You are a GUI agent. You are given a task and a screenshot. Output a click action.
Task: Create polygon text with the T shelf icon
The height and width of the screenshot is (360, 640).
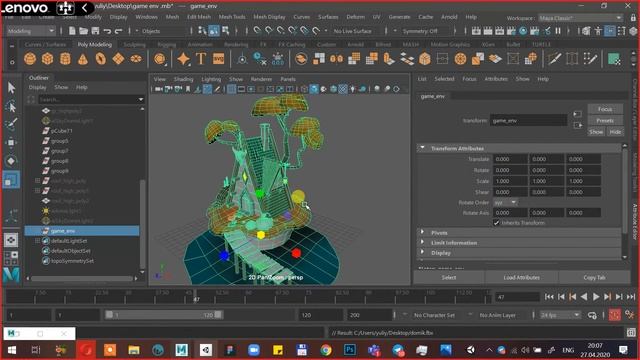click(x=201, y=59)
